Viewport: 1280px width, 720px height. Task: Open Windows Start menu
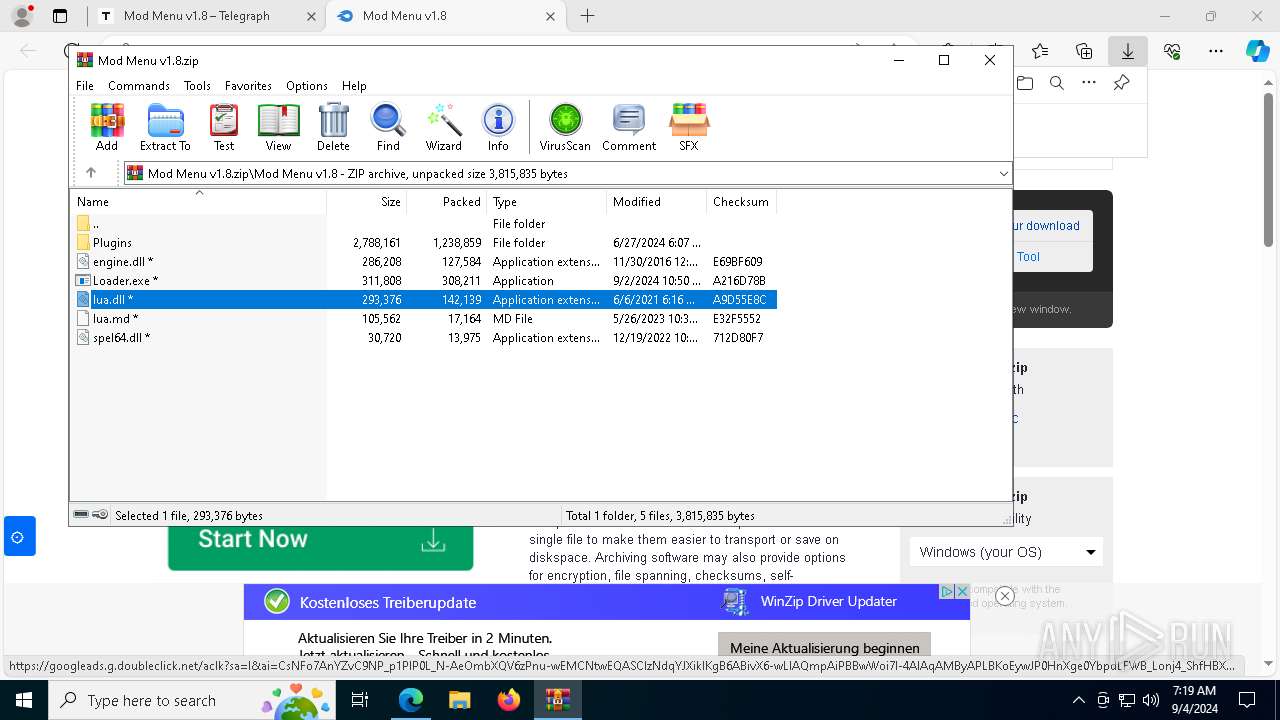[x=23, y=700]
